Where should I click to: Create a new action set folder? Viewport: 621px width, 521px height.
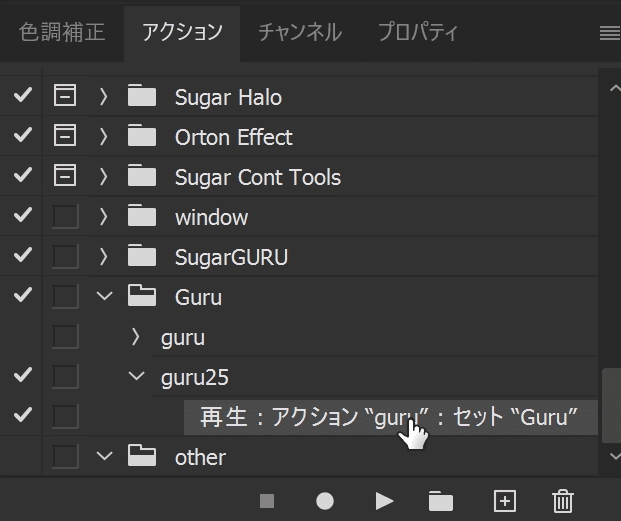[440, 501]
